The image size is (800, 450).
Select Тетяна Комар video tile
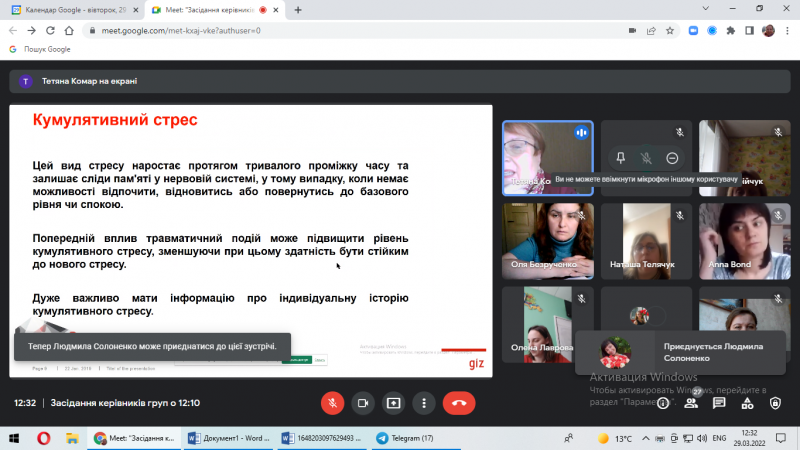pyautogui.click(x=548, y=158)
